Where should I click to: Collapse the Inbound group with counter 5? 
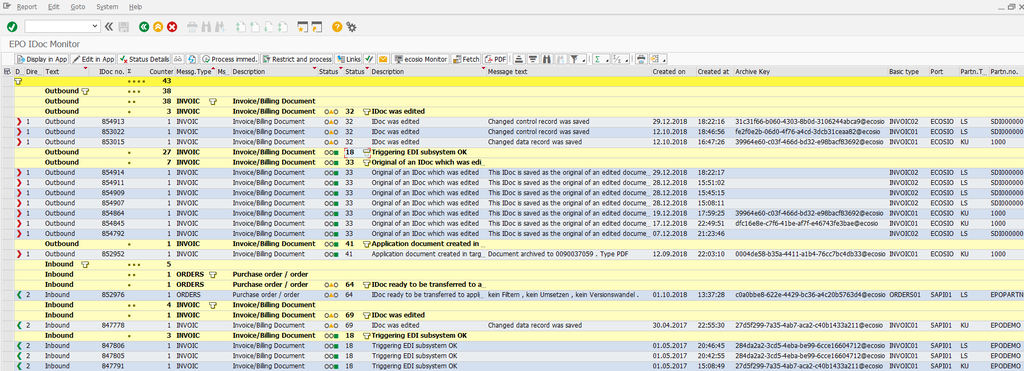click(x=85, y=264)
